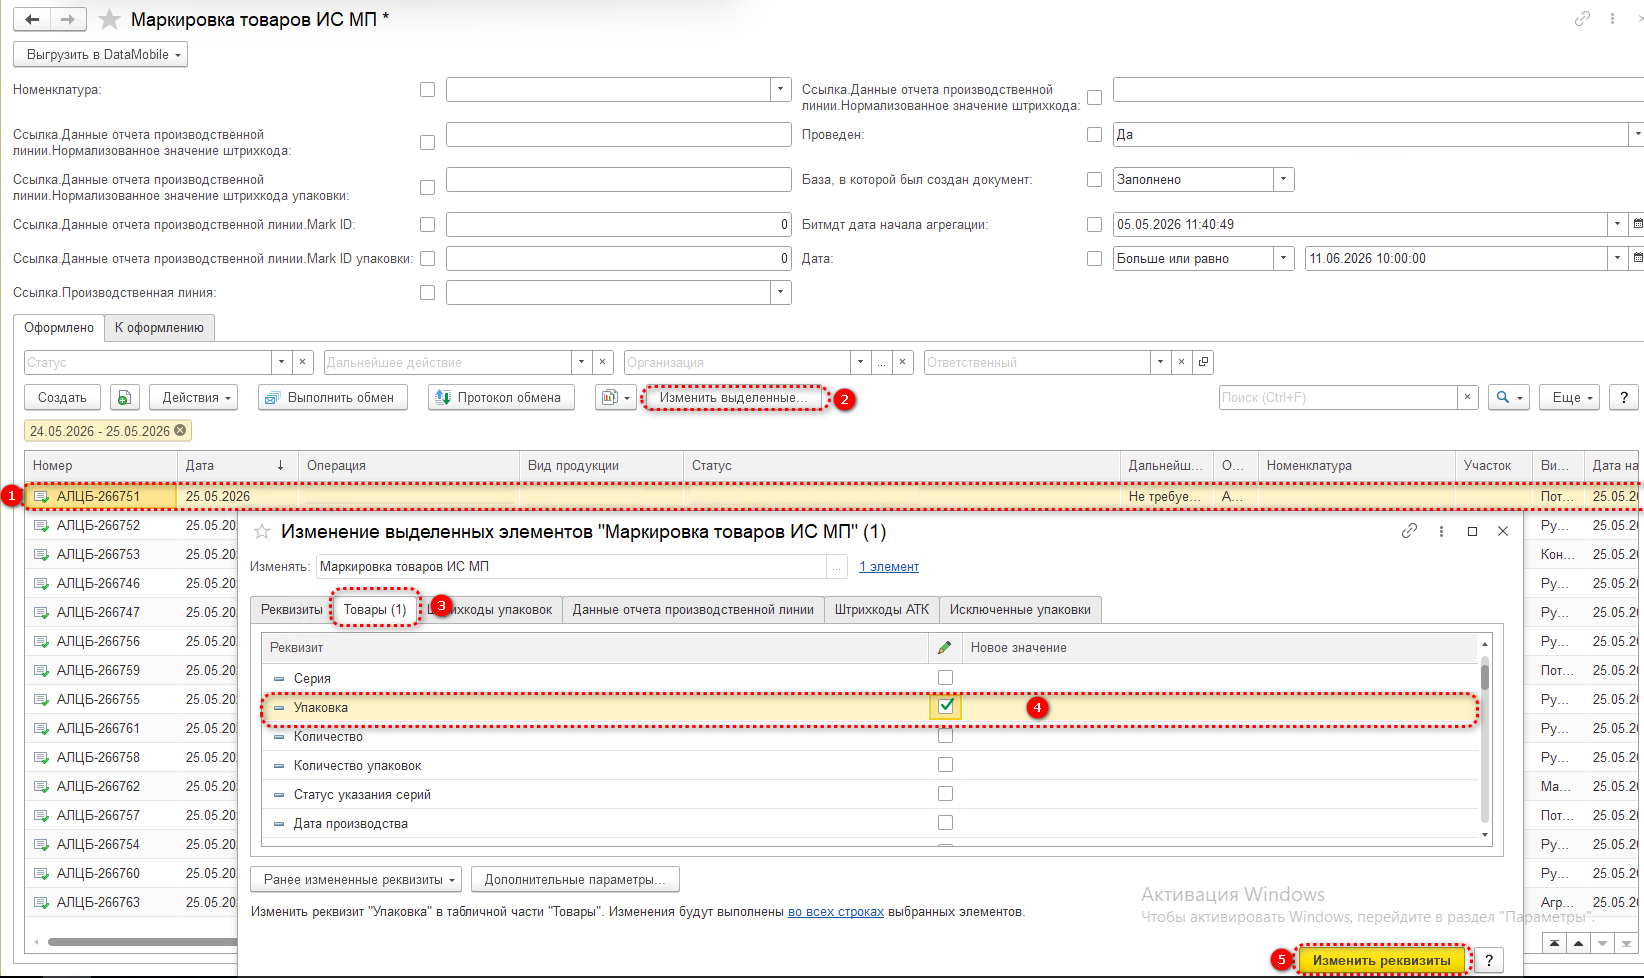Switch to the Оформлено tab

click(59, 328)
